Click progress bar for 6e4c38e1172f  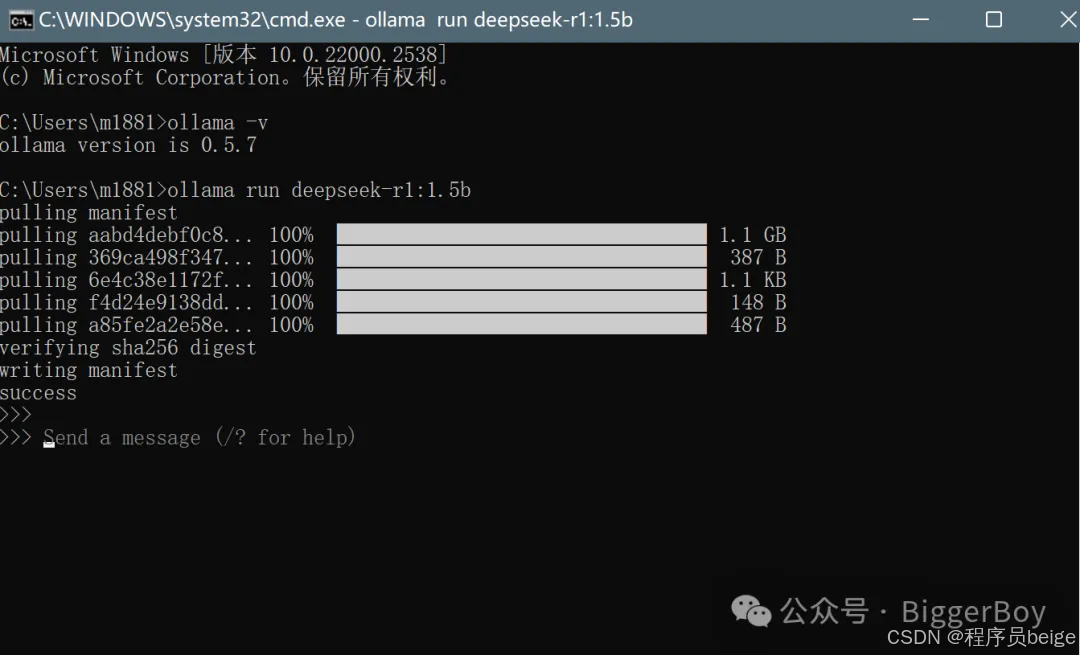(x=521, y=280)
